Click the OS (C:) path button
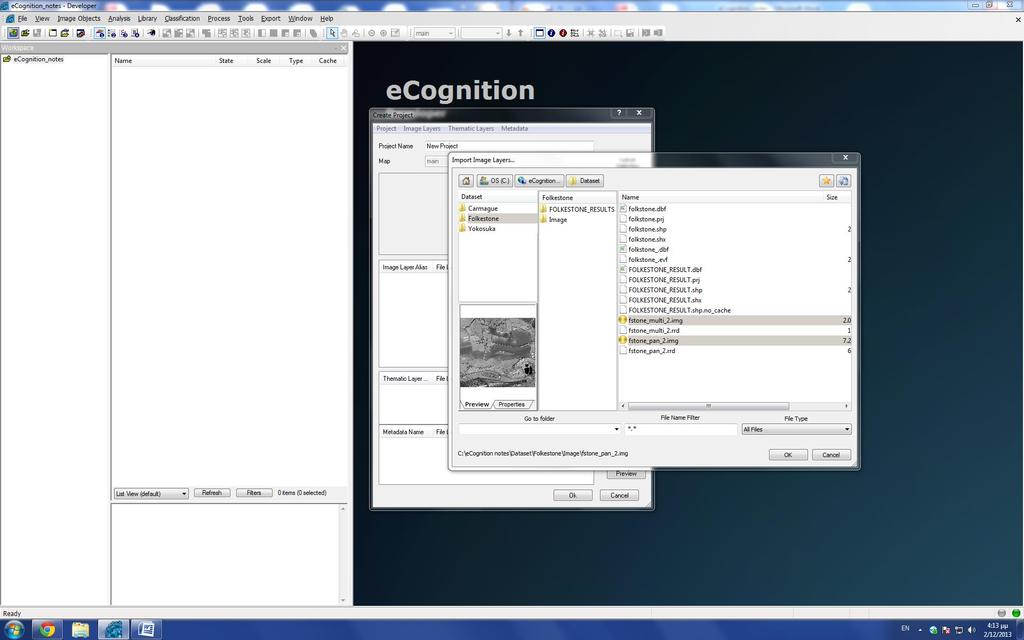This screenshot has height=640, width=1024. (494, 181)
